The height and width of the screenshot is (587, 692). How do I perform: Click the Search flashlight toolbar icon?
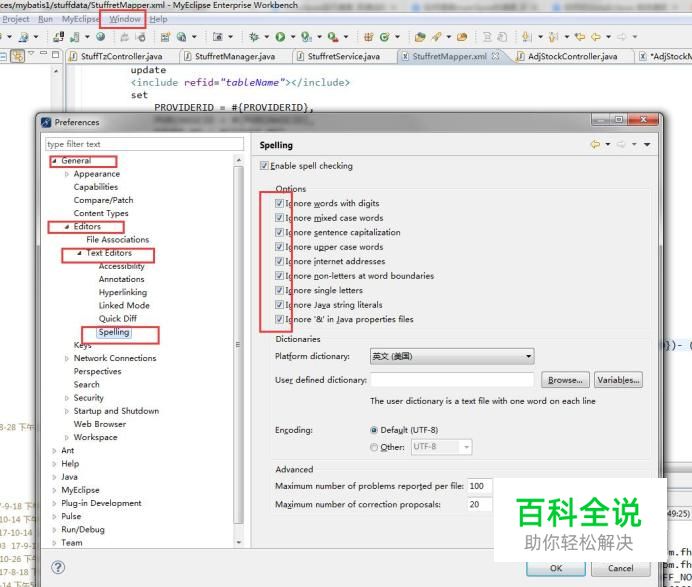click(x=436, y=37)
